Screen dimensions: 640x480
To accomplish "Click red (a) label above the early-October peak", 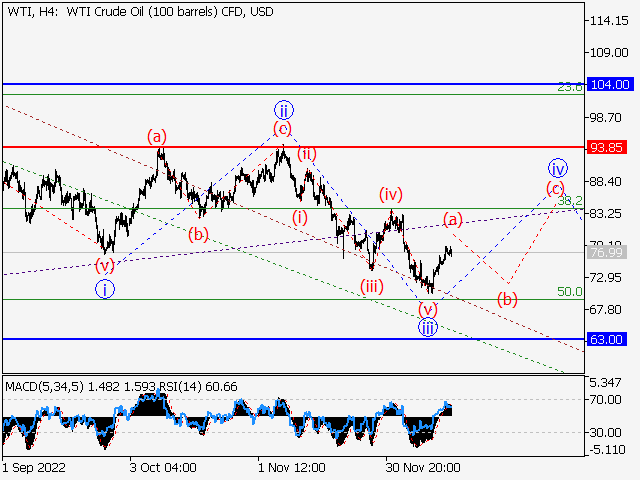I will (x=157, y=136).
